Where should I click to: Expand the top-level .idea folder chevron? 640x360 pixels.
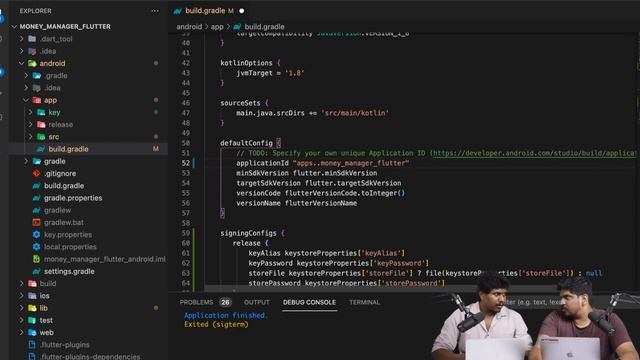pos(22,51)
